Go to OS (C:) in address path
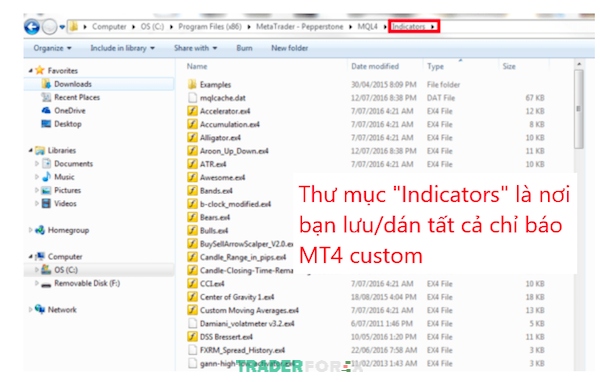The image size is (600, 382). pyautogui.click(x=152, y=26)
